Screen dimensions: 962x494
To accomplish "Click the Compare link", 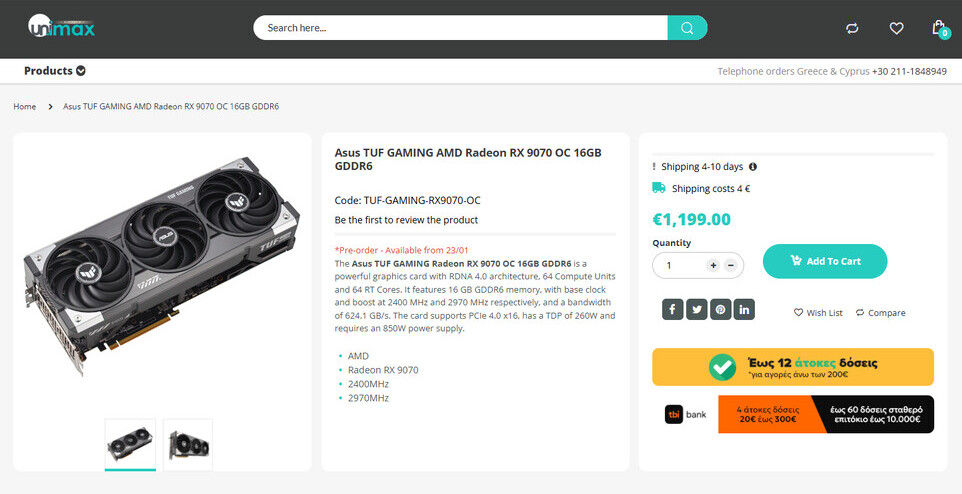I will 880,313.
